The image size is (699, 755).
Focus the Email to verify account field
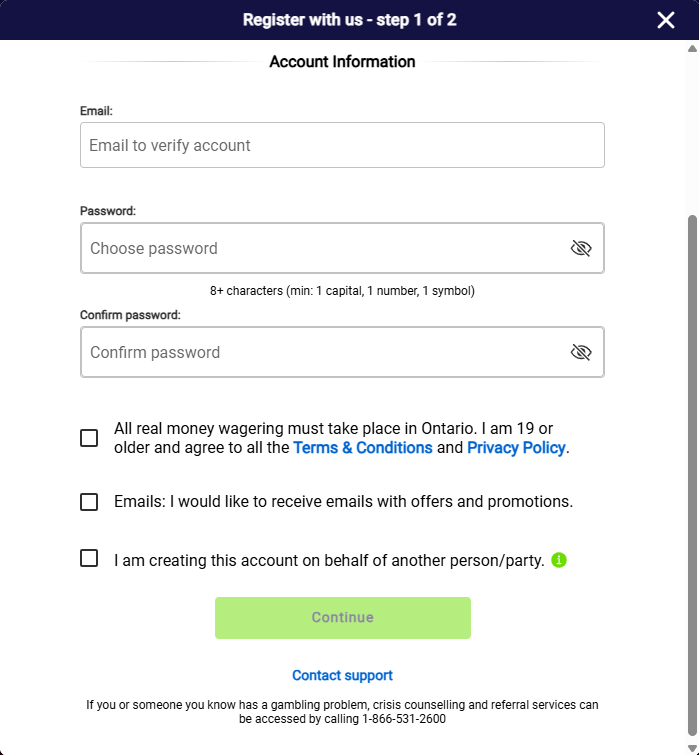pyautogui.click(x=342, y=145)
